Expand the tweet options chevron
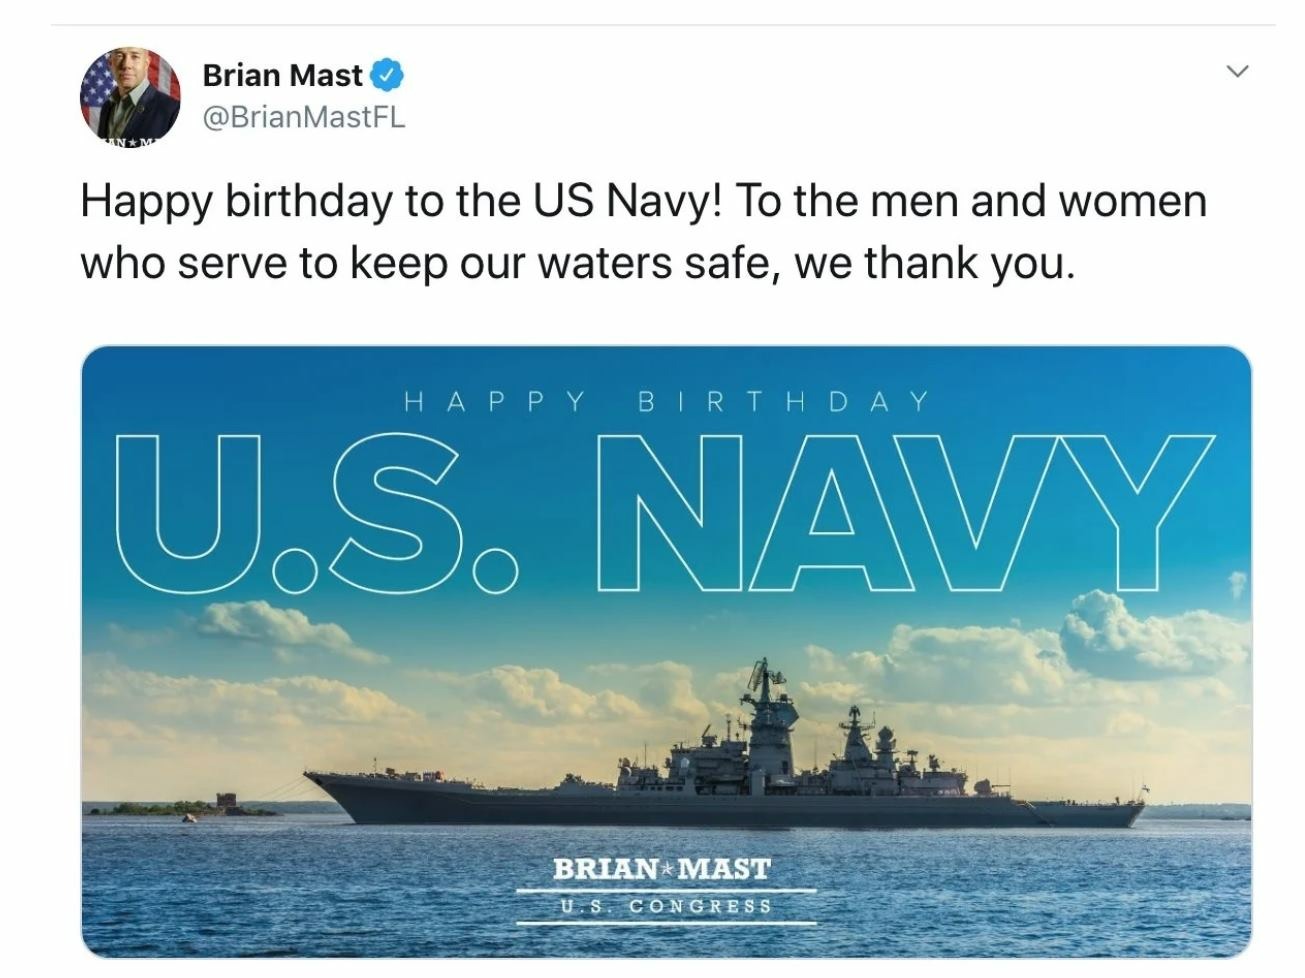This screenshot has height=978, width=1305. click(x=1238, y=71)
